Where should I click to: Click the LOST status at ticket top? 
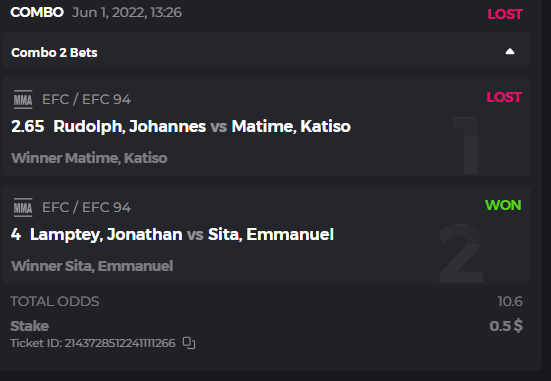click(x=505, y=14)
